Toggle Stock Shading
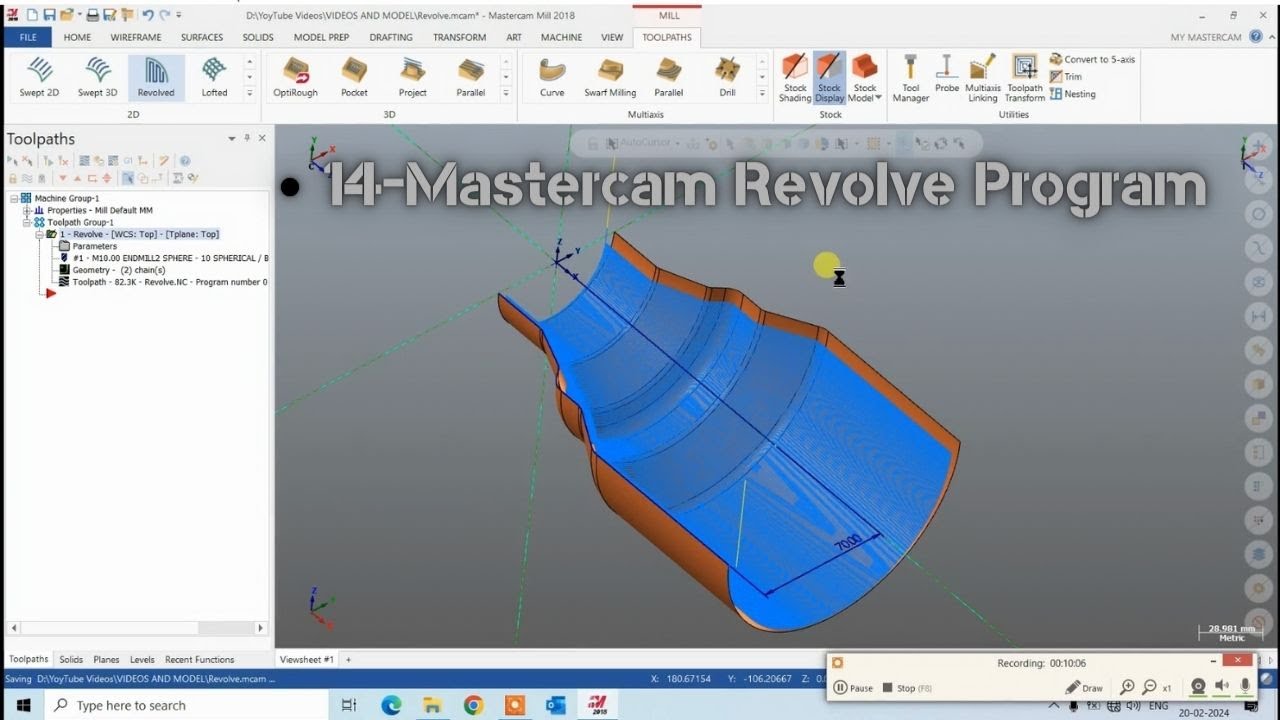This screenshot has width=1280, height=720. click(795, 78)
